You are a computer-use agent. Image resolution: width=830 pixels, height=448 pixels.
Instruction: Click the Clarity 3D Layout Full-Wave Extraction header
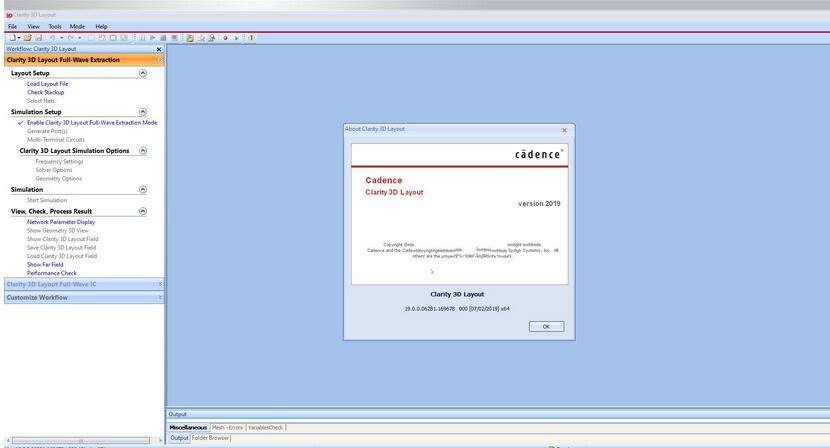pyautogui.click(x=84, y=60)
